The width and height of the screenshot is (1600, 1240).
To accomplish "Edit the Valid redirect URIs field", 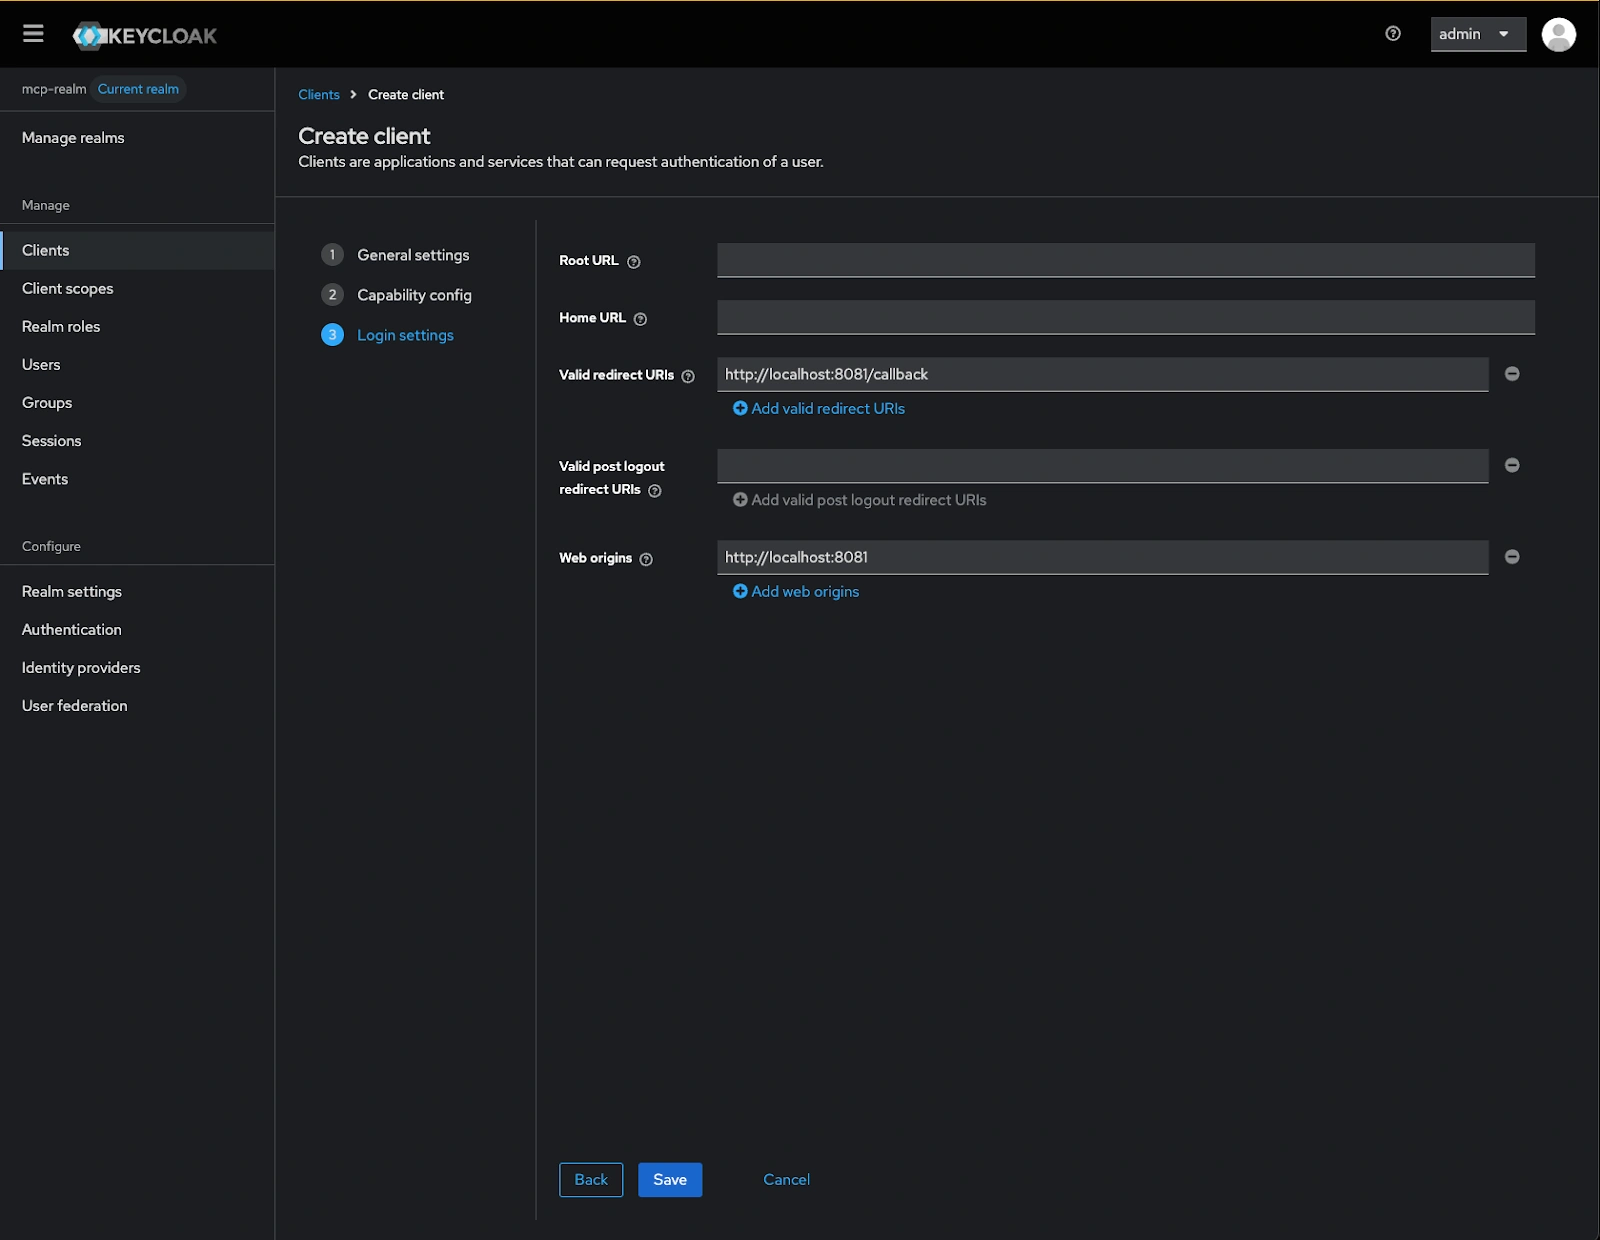I will [x=1103, y=374].
